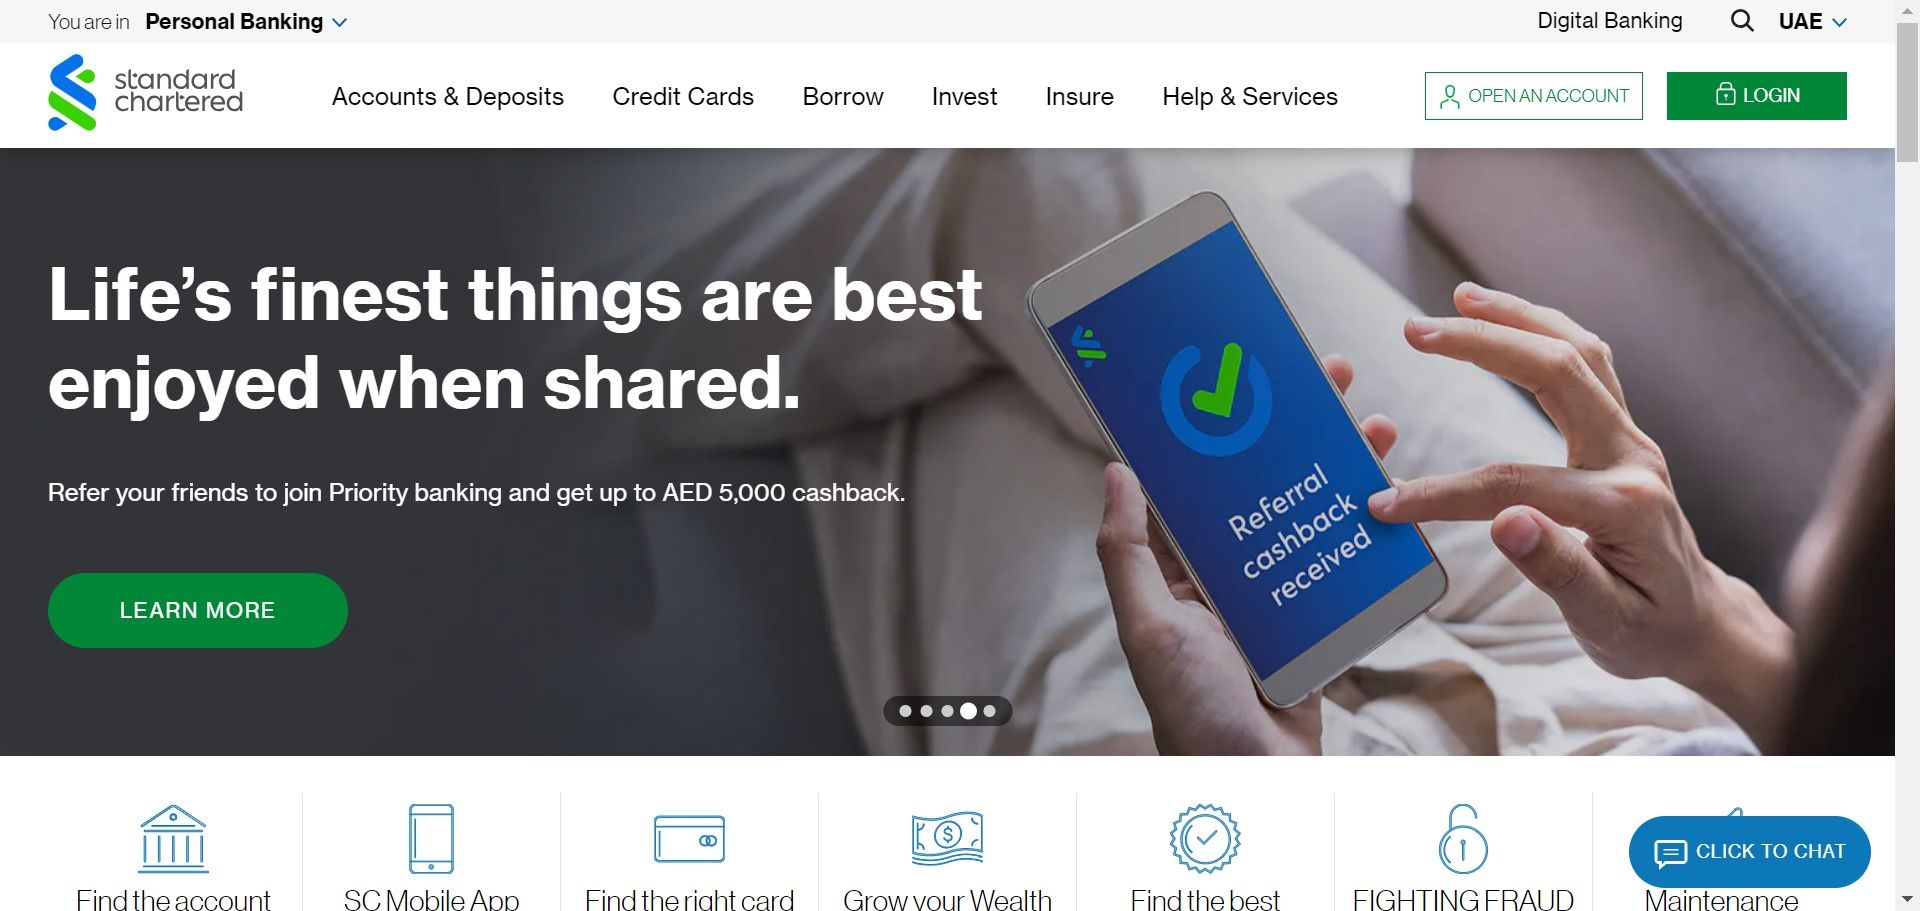
Task: Open the Credit Cards menu
Action: (x=683, y=96)
